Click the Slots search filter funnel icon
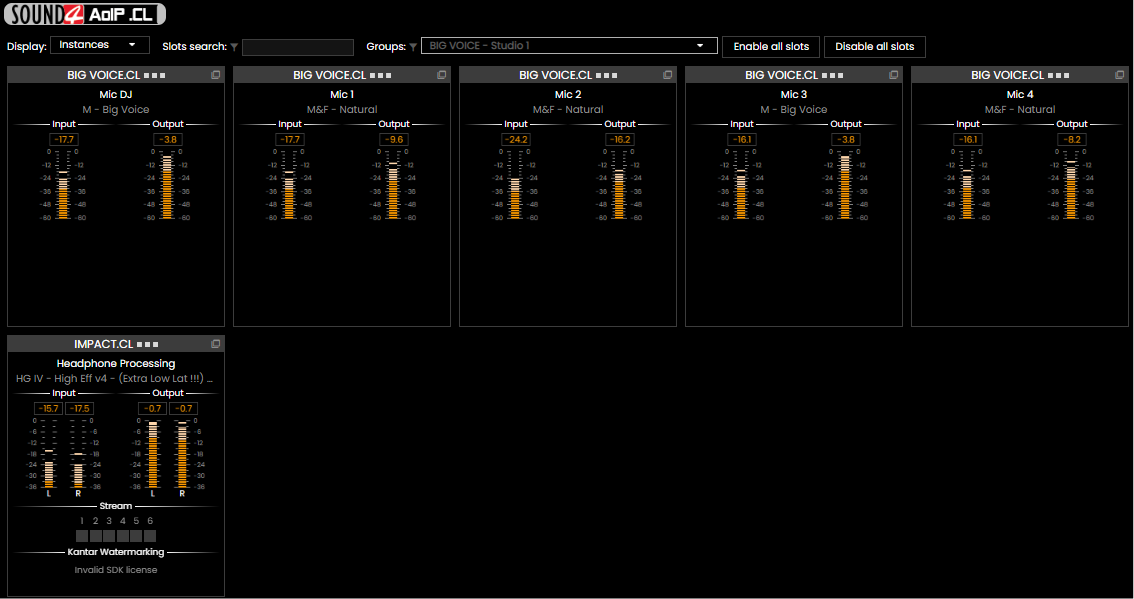 pos(234,47)
